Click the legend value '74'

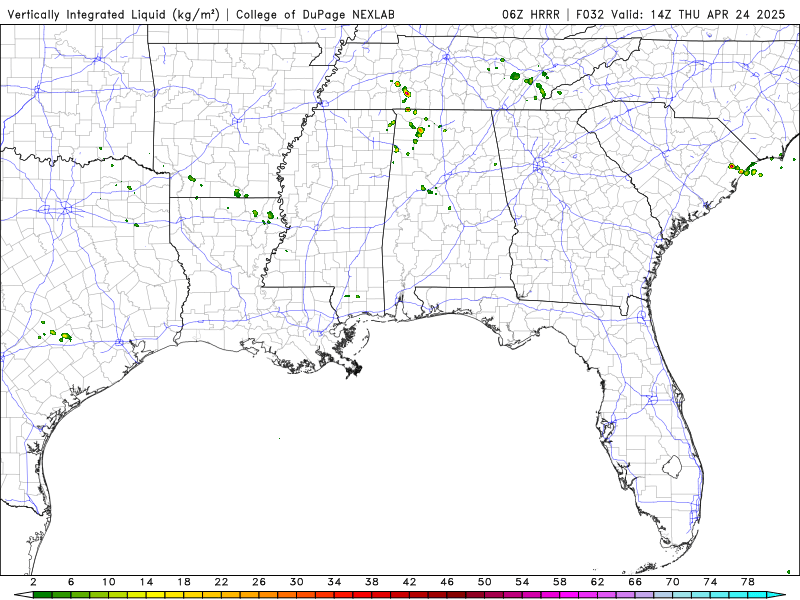(711, 582)
